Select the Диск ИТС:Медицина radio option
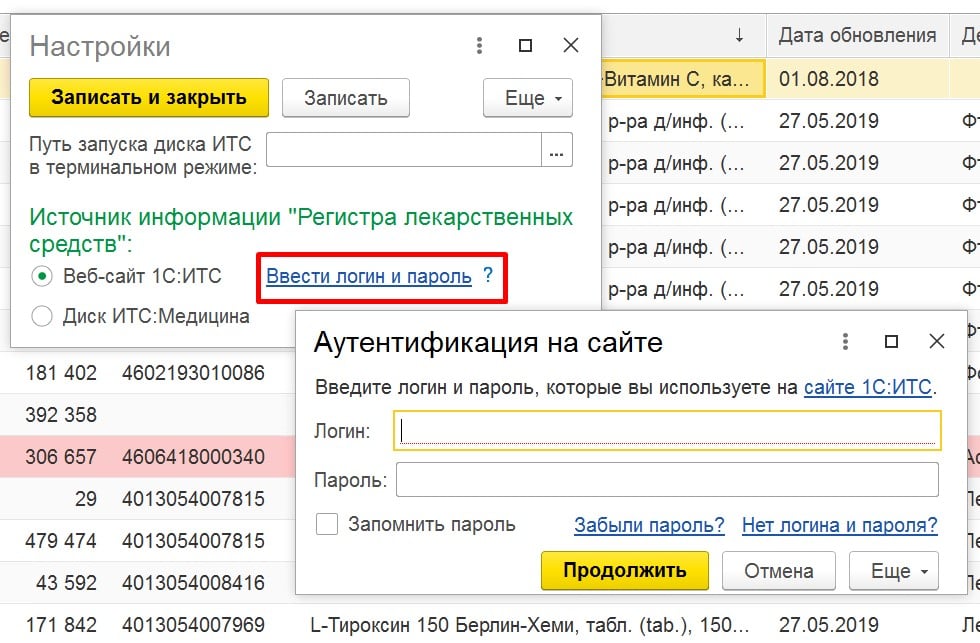Screen dimensions: 980x643 (42, 317)
